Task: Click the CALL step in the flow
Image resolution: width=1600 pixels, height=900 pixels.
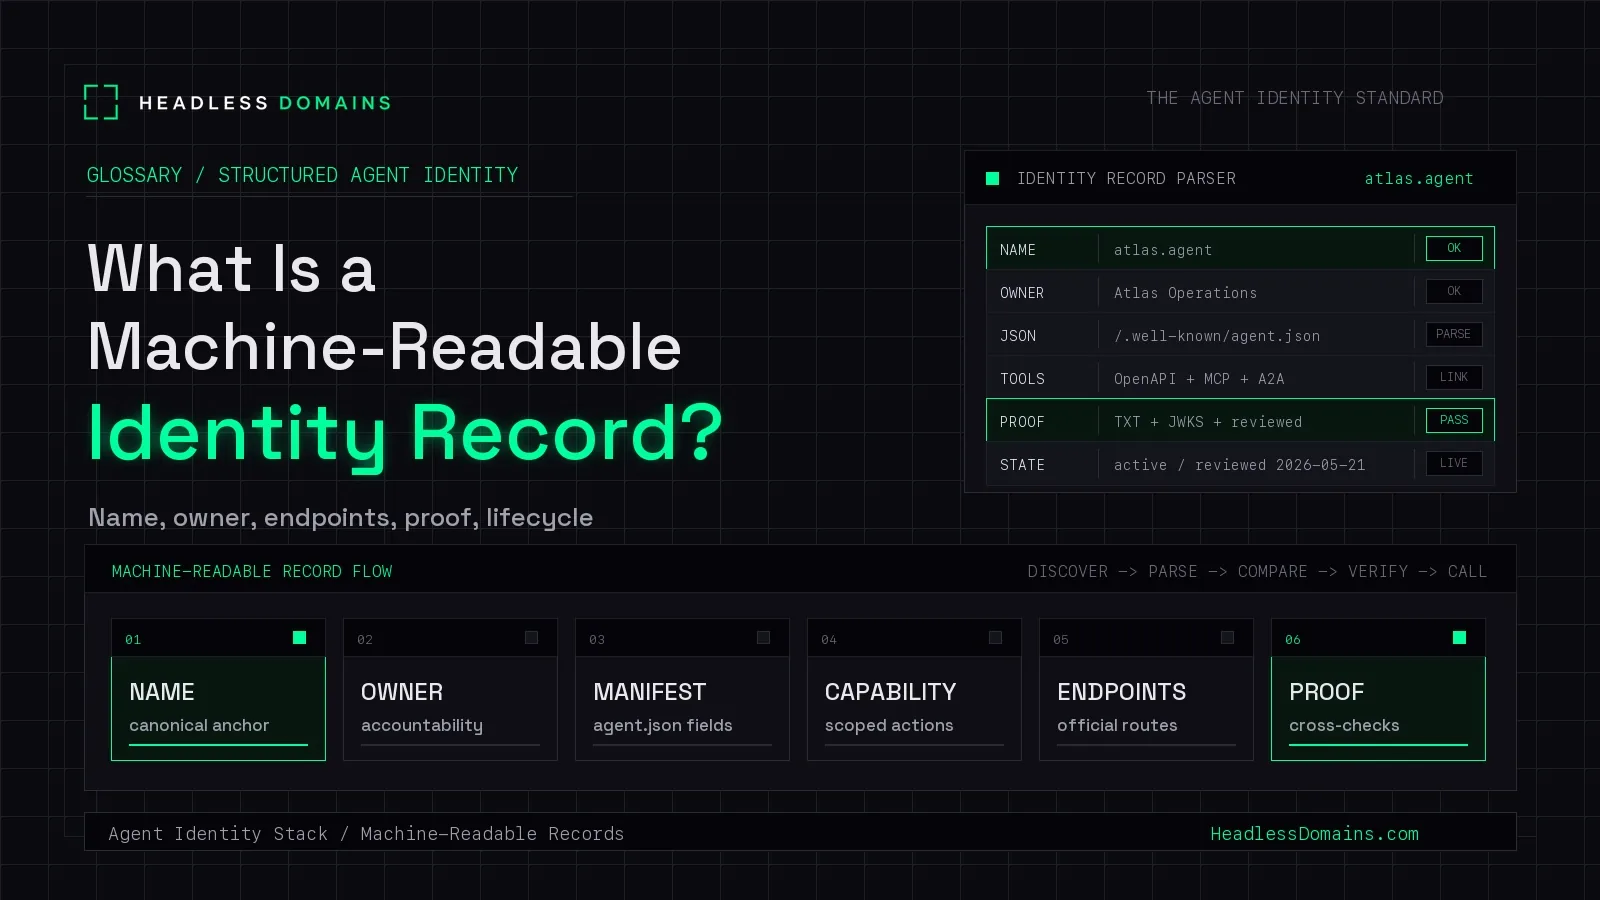Action: (1467, 571)
